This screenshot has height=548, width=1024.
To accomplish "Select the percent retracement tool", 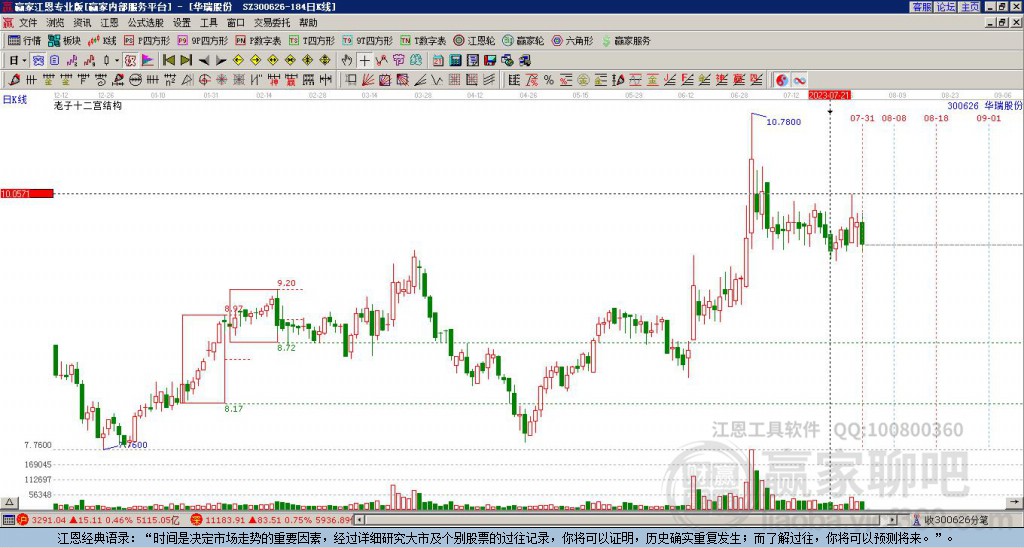I will coord(549,80).
